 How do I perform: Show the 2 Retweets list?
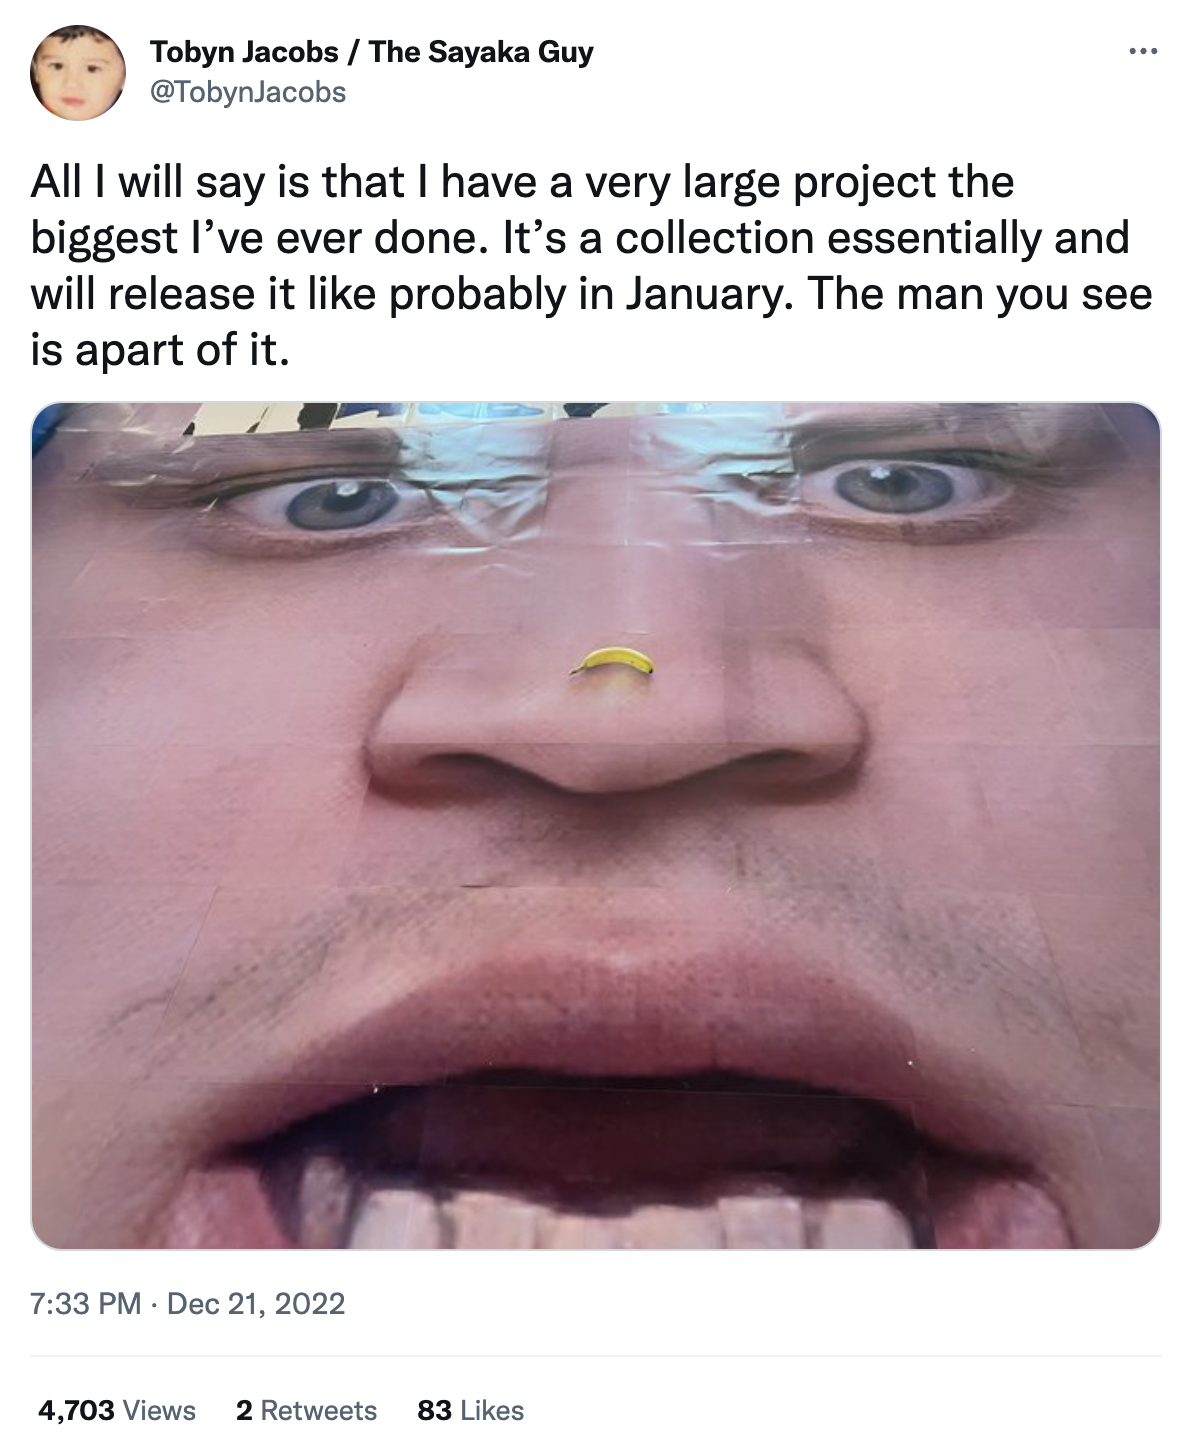pyautogui.click(x=306, y=1411)
